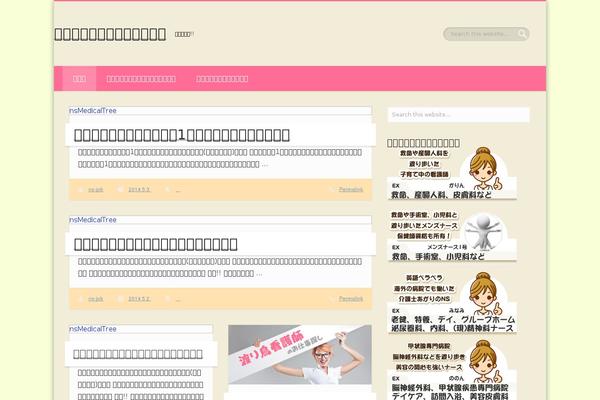Open the ののん nurse banner in sidebar

[452, 370]
